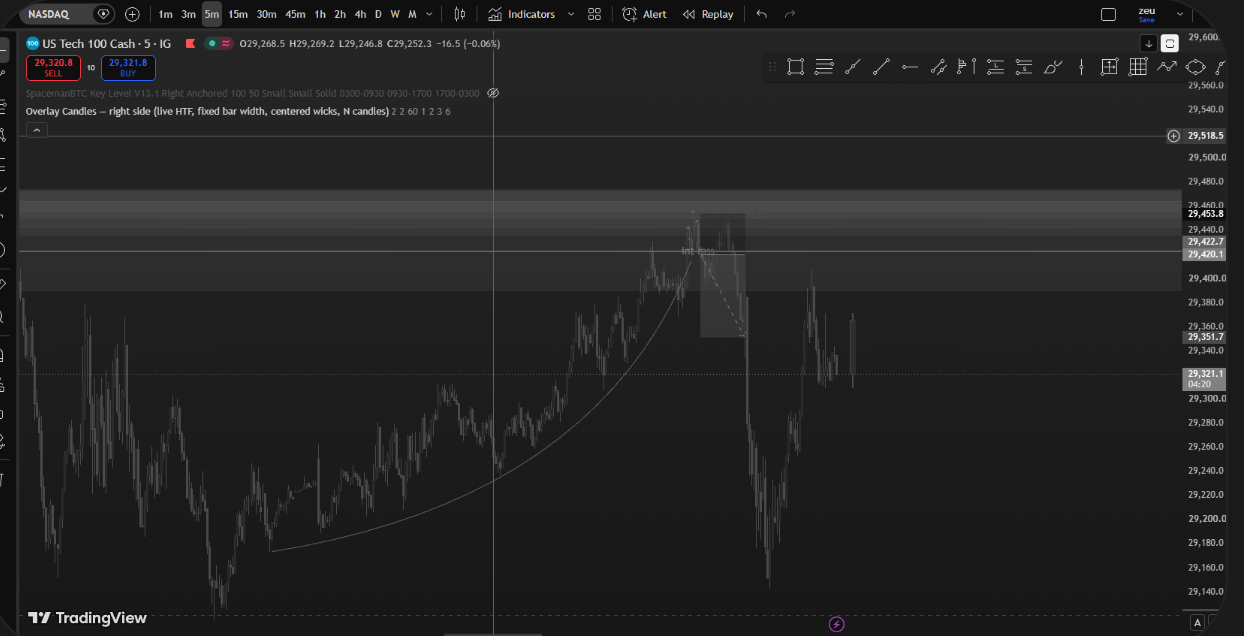Switch to the 1m timeframe
Screen dimensions: 1244x636
[x=165, y=14]
